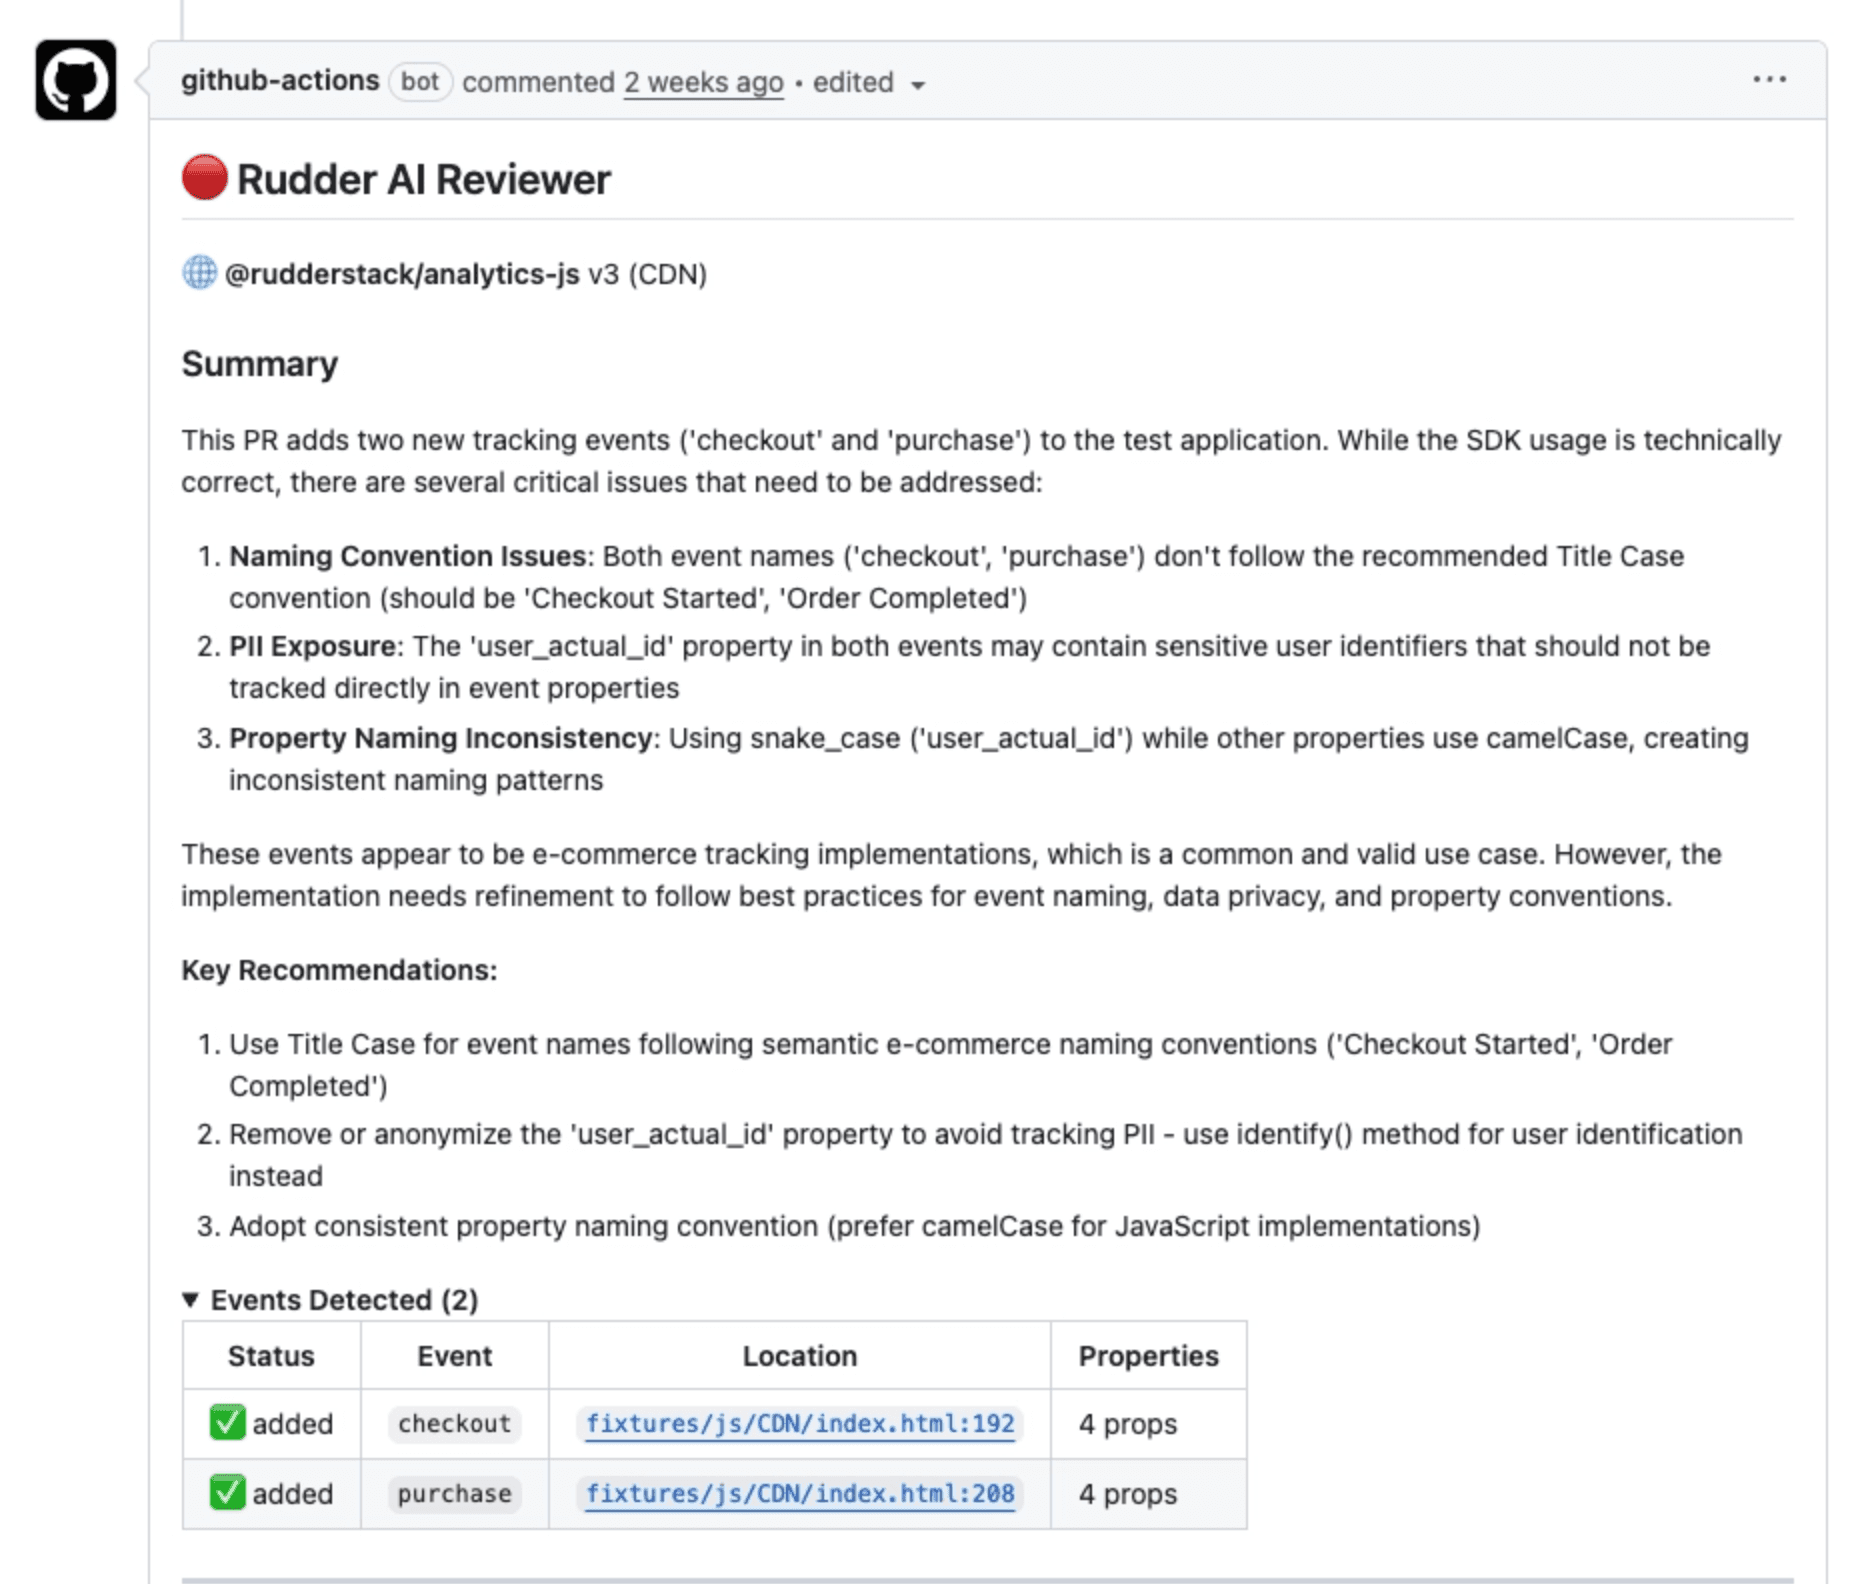
Task: Click the 'checkout' event code tag
Action: [454, 1423]
